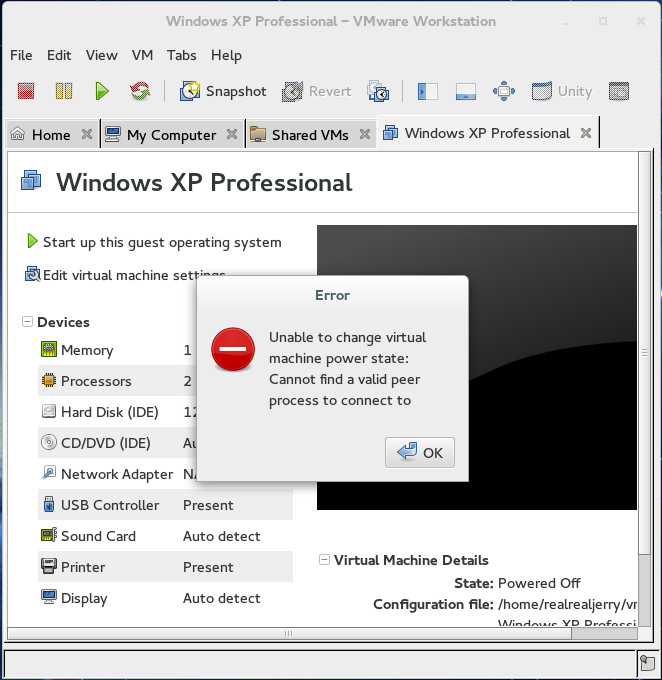Click the vertical scrollbar of the VM page
This screenshot has height=680, width=662.
(x=645, y=352)
